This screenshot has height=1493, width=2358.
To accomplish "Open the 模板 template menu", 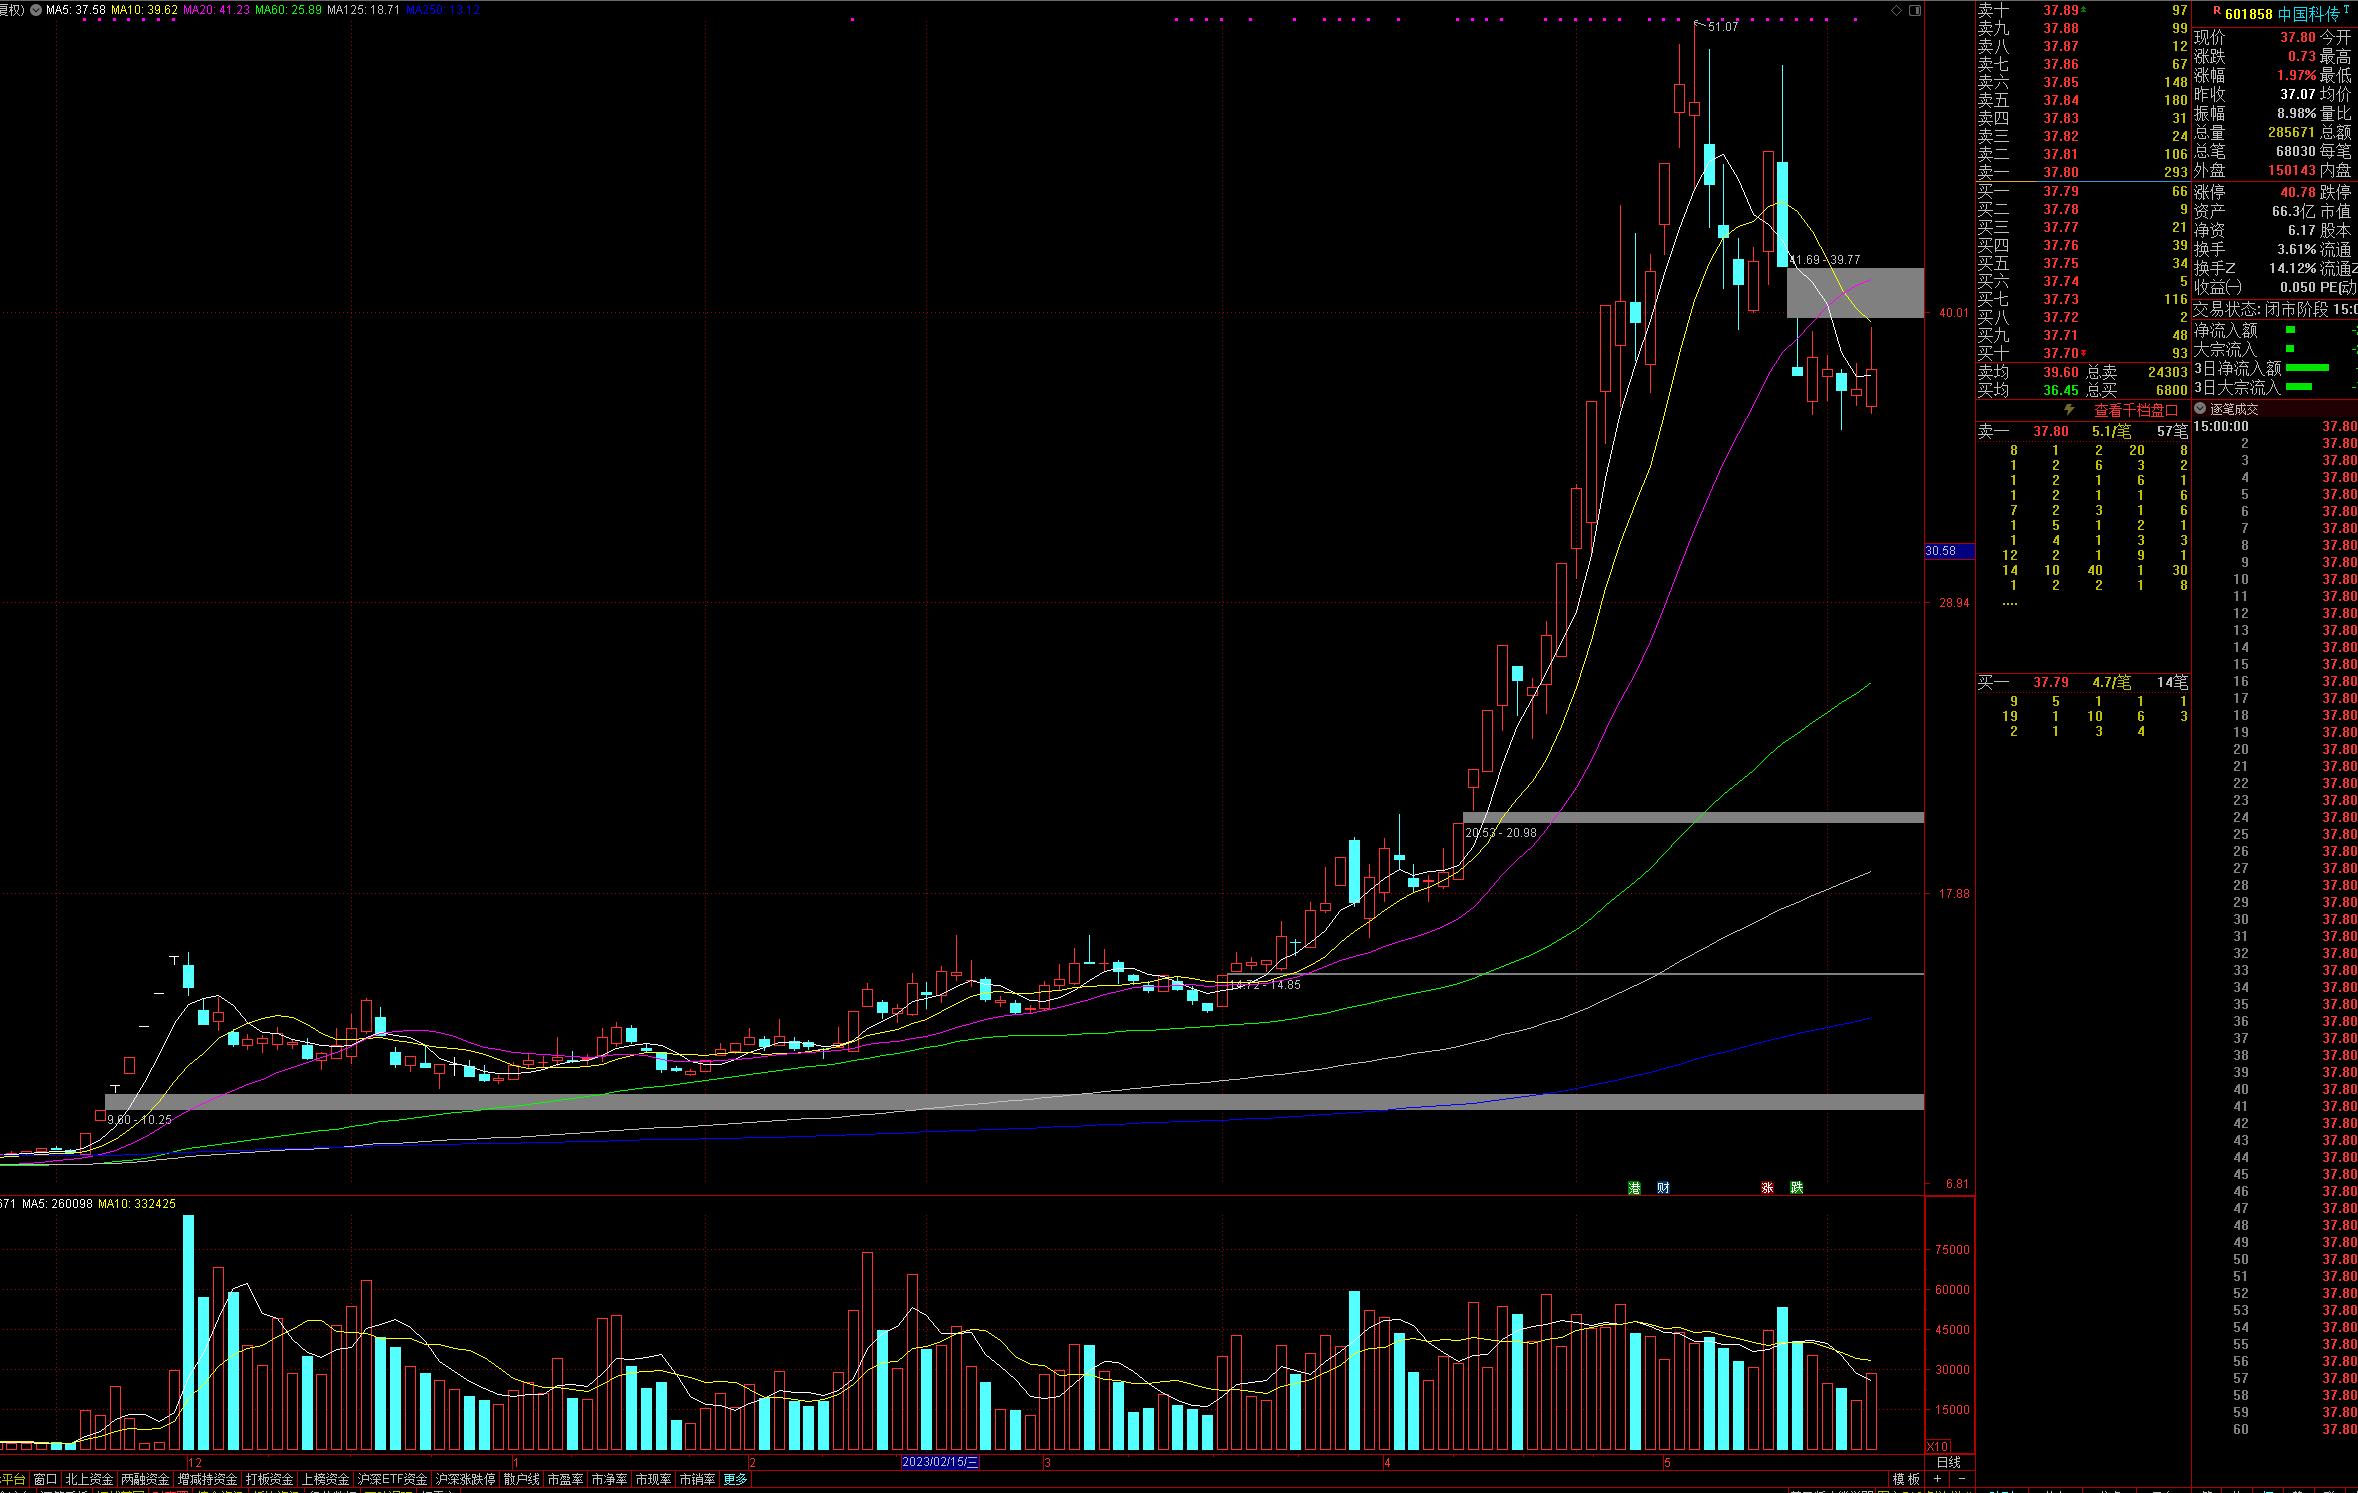I will 1906,1479.
